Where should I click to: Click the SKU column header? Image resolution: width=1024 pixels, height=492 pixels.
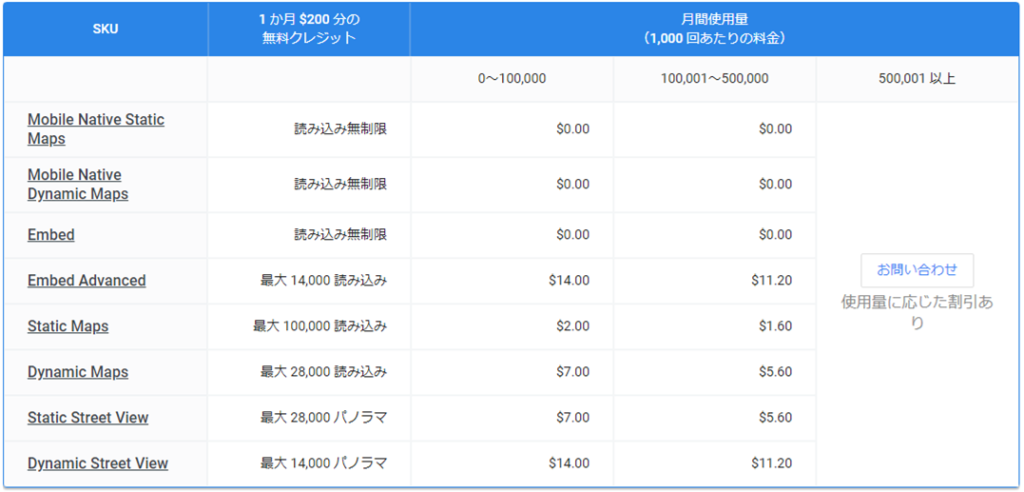coord(104,29)
